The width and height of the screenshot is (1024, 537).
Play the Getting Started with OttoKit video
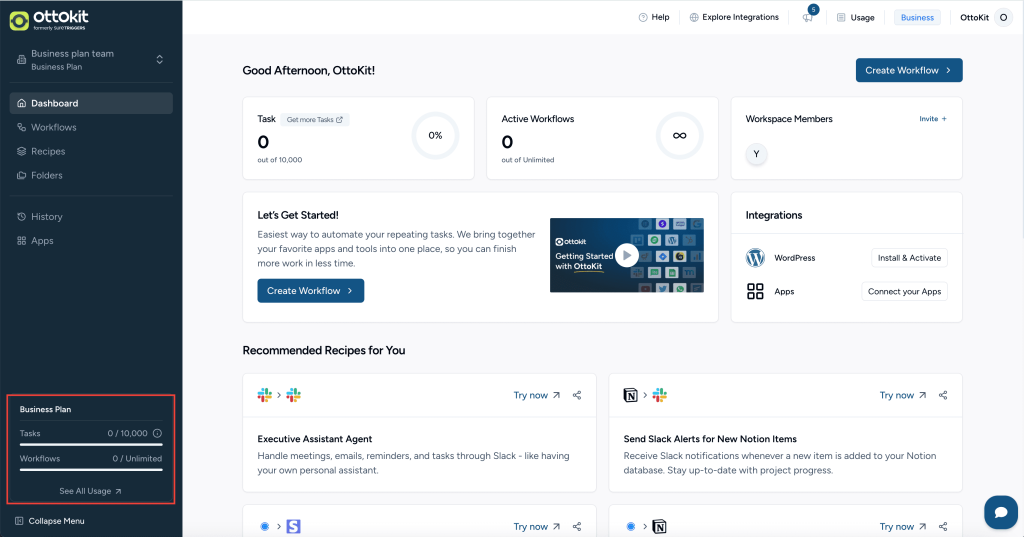pos(626,255)
